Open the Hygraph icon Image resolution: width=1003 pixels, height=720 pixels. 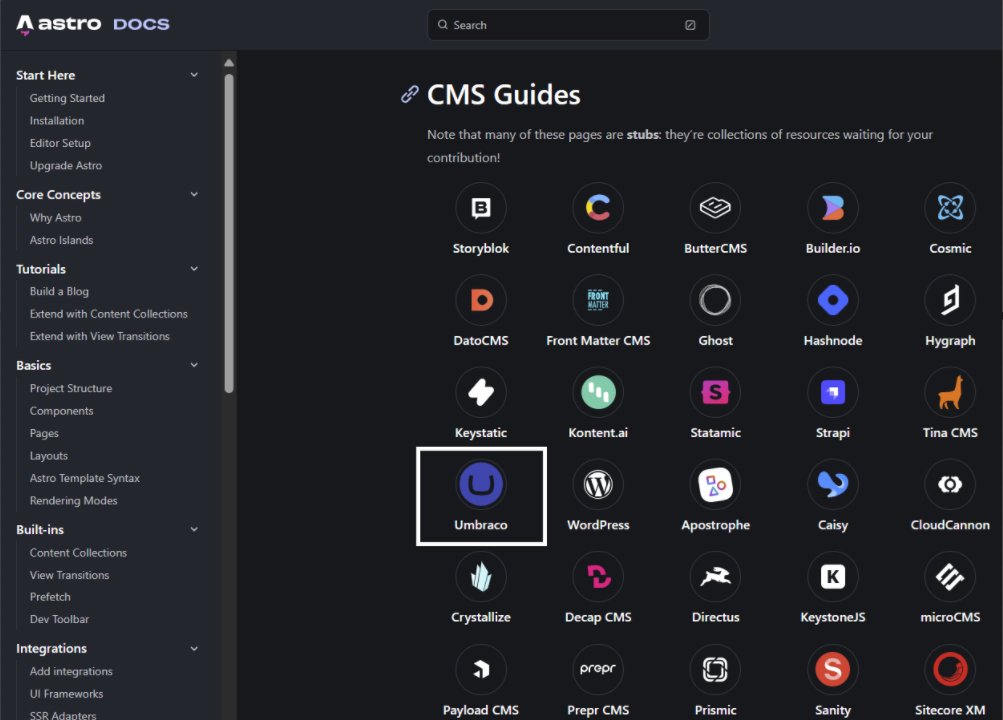pos(950,300)
